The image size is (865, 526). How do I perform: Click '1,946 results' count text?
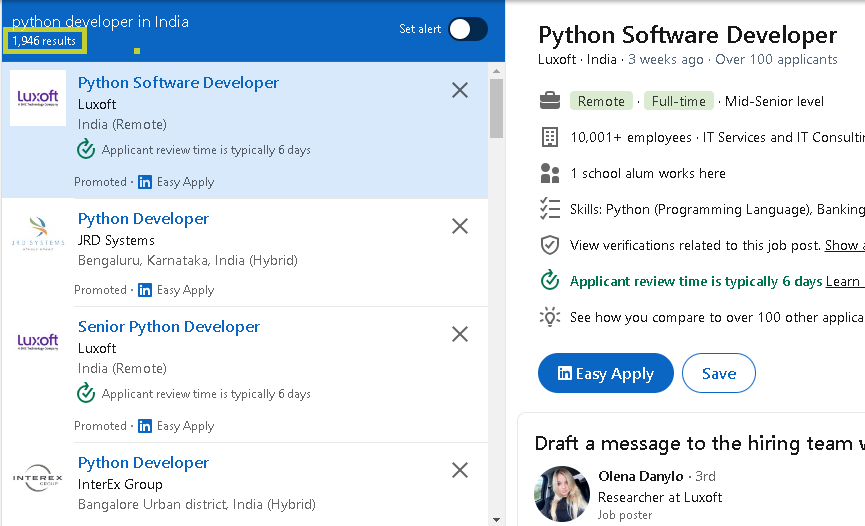tap(44, 41)
